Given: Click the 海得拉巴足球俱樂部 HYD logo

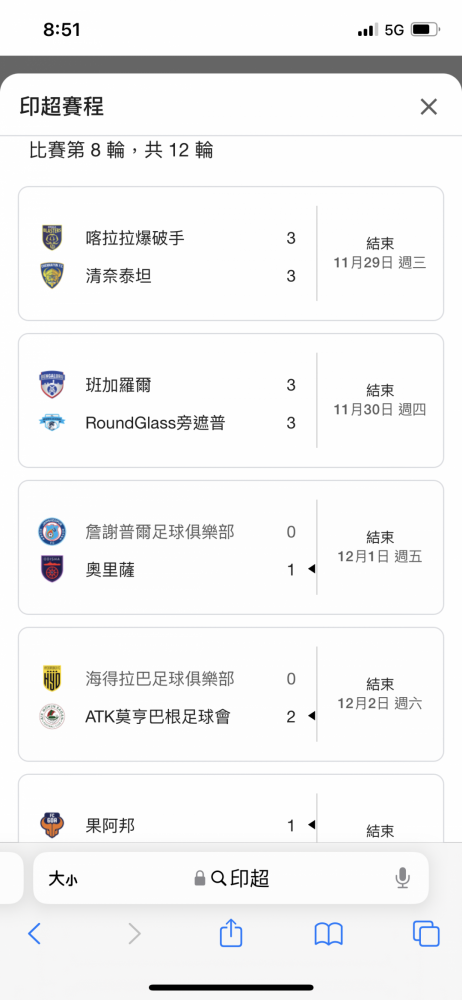Looking at the screenshot, I should 52,679.
